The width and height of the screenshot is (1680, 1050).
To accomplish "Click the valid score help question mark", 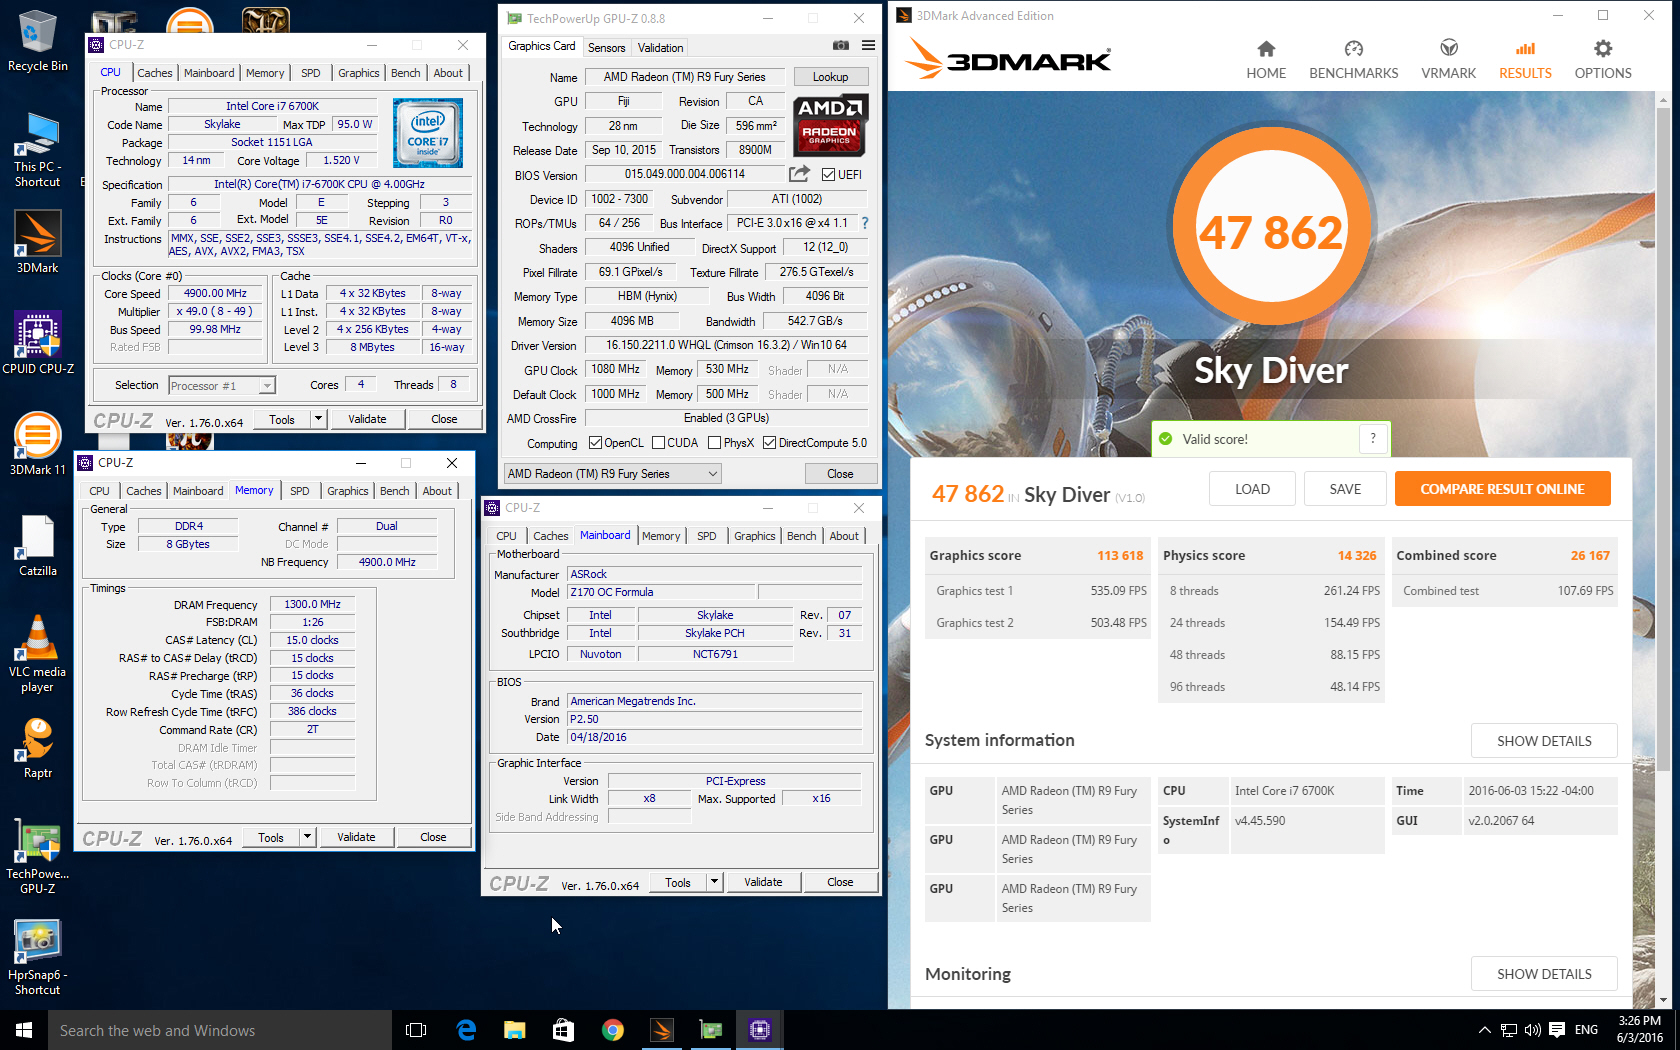I will pyautogui.click(x=1373, y=438).
